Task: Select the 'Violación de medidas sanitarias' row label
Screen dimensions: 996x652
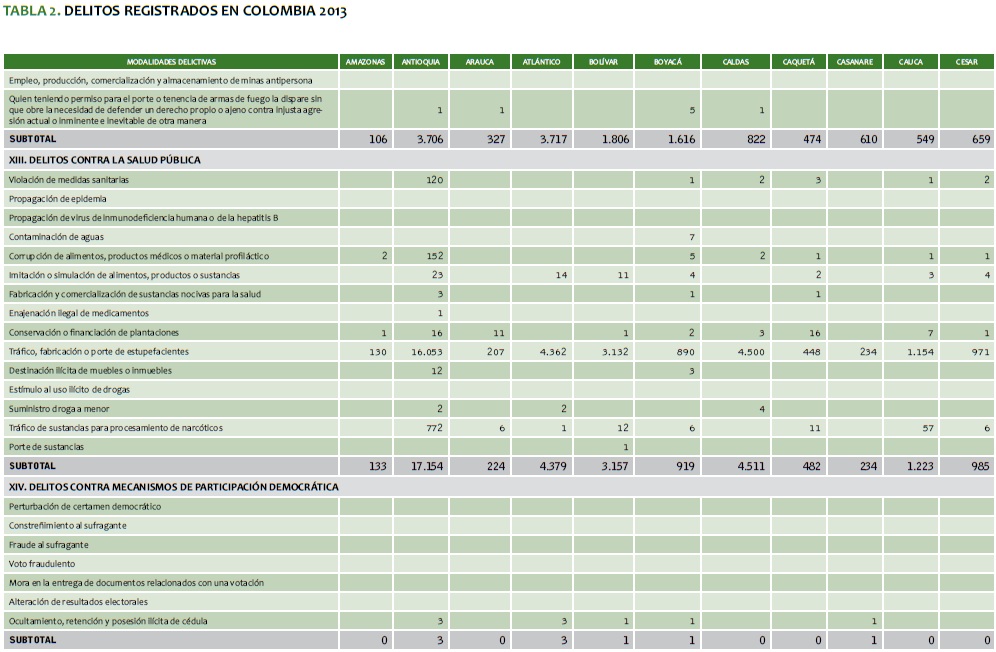Action: (69, 180)
